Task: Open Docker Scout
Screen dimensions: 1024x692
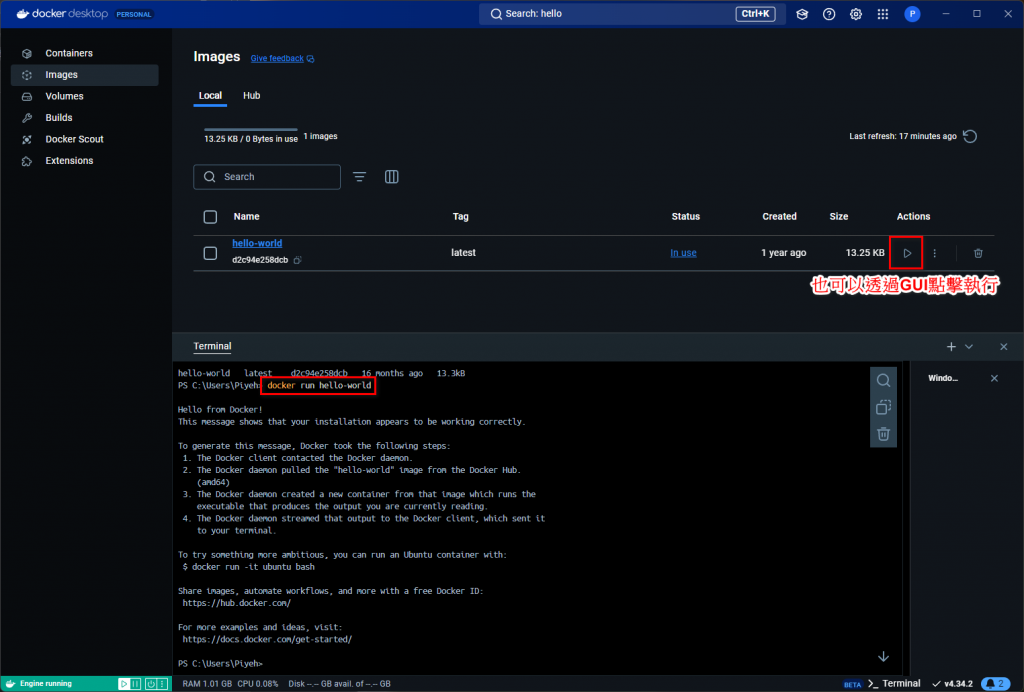Action: click(74, 139)
